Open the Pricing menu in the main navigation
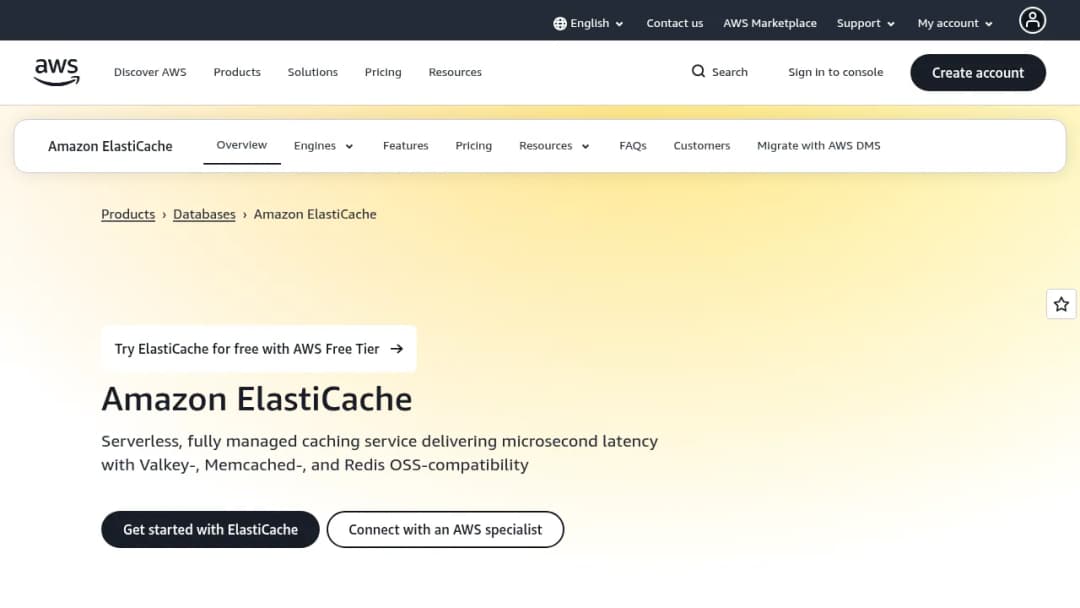This screenshot has width=1080, height=608. [383, 72]
